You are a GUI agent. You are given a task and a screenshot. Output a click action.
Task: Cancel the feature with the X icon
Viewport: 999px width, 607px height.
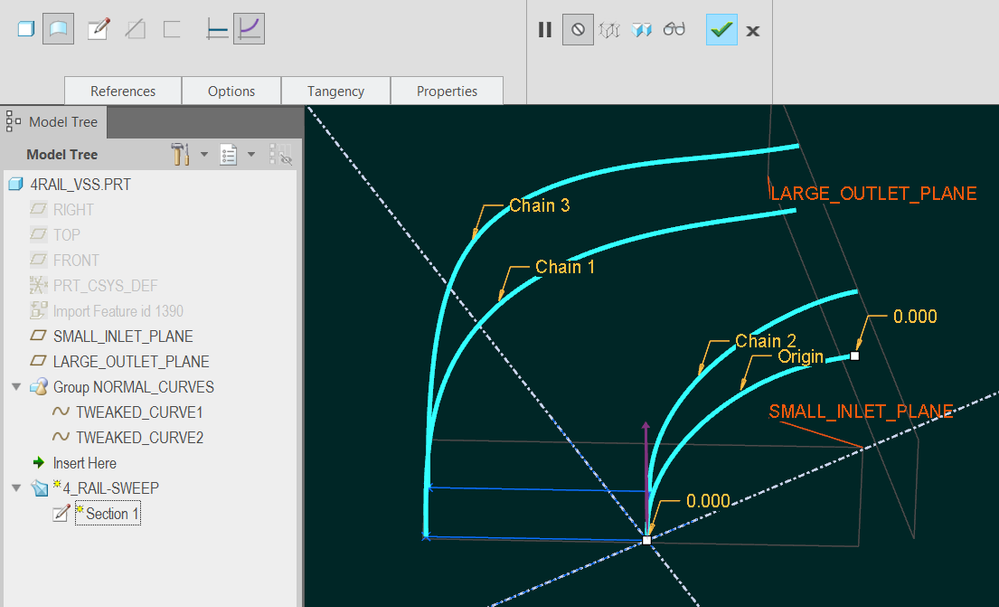(x=753, y=31)
